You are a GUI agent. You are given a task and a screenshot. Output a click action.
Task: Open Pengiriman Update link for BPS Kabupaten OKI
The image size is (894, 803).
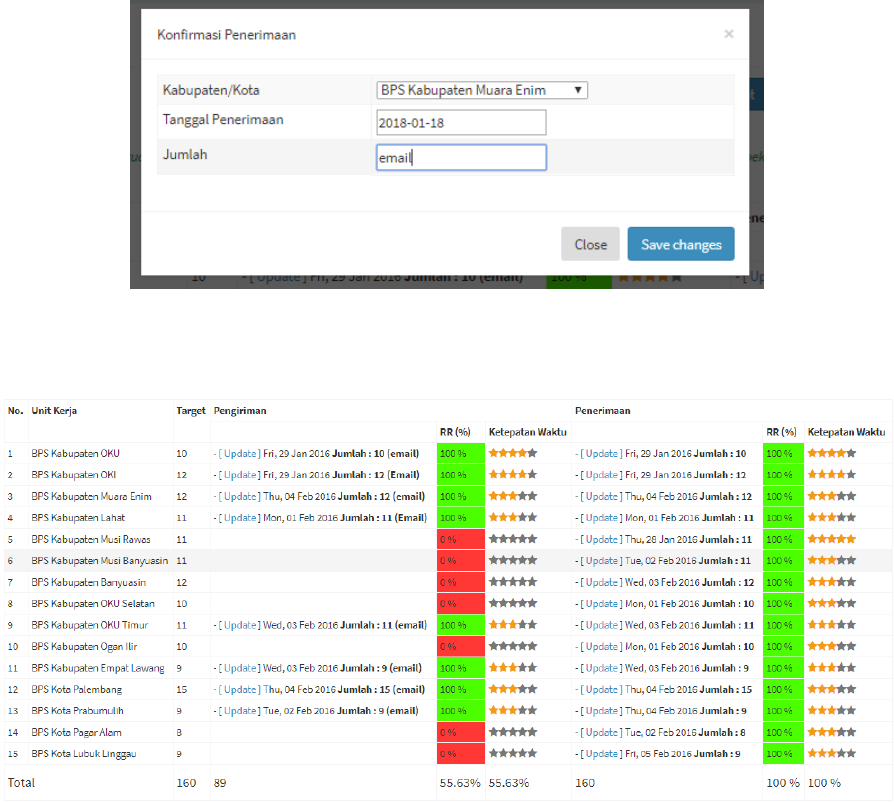240,474
